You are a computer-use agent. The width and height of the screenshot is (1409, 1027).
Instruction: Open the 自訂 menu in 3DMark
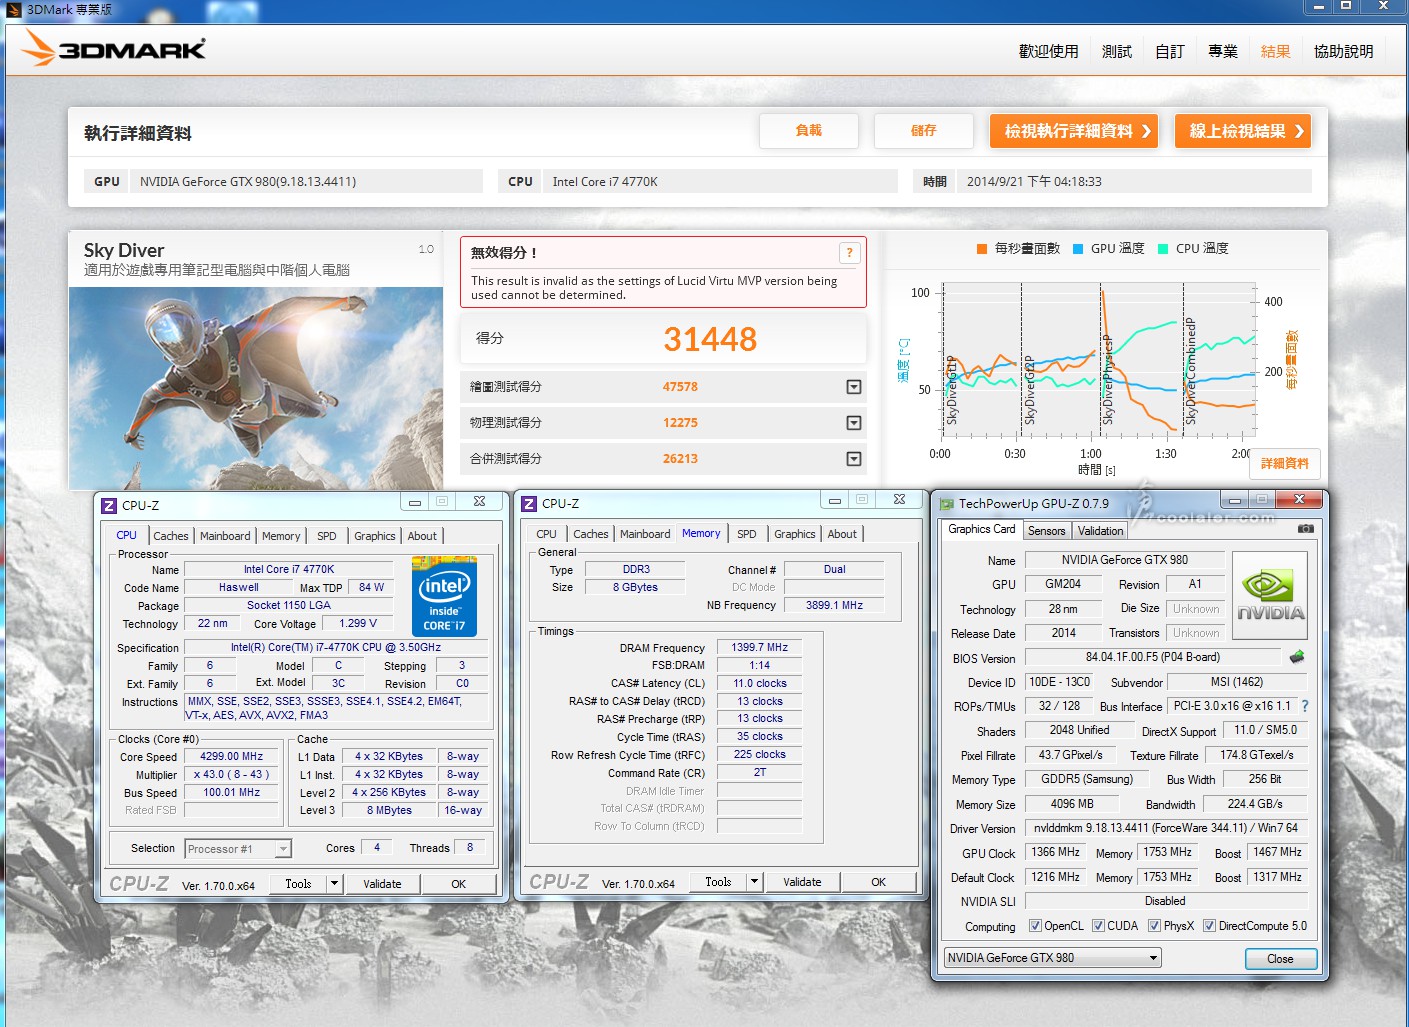pos(1170,51)
